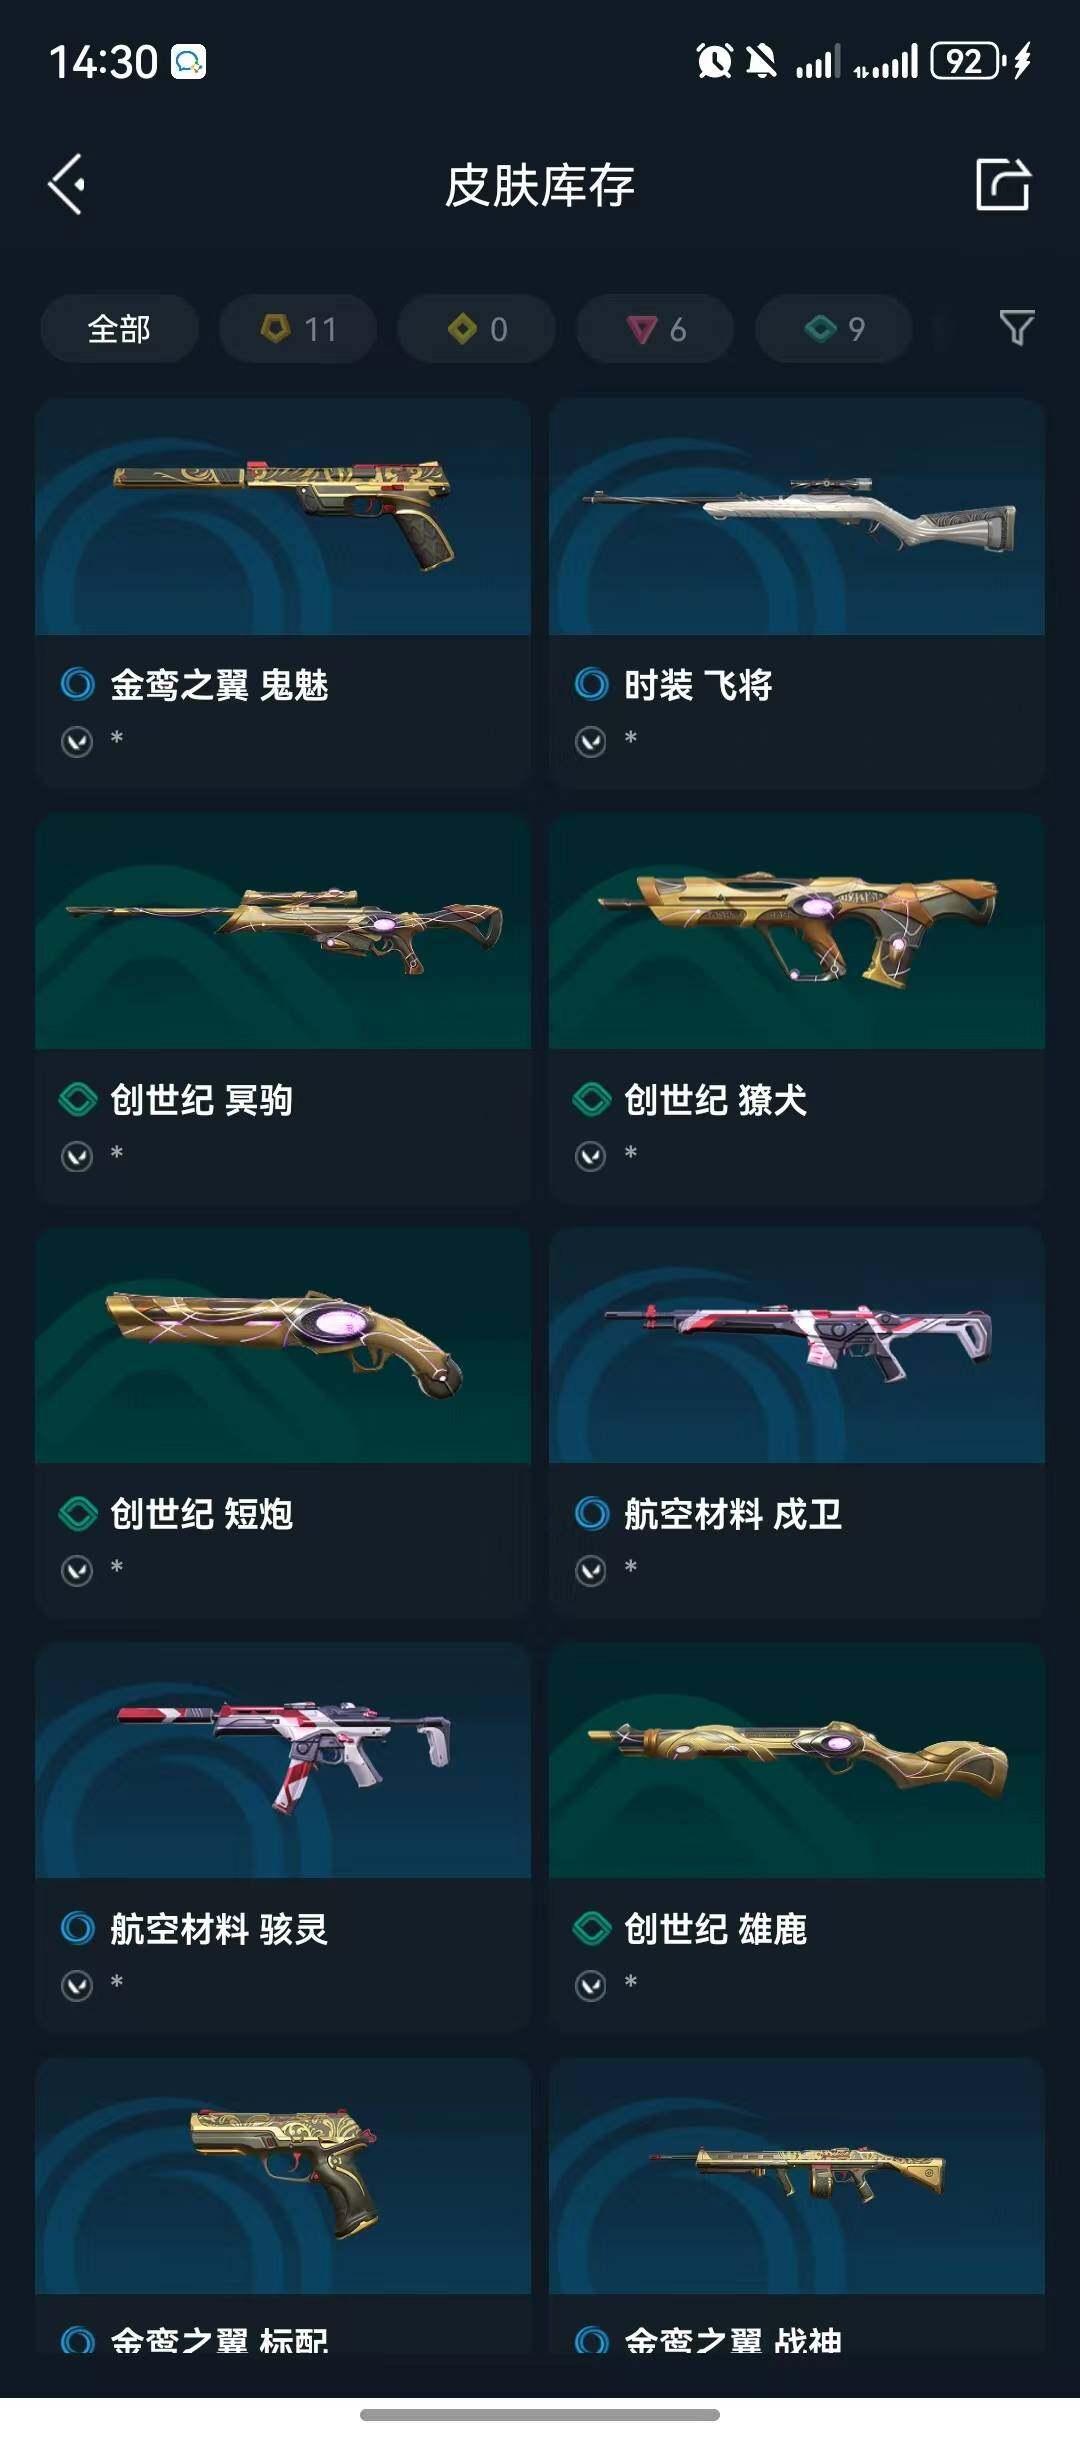
Task: Click the blue tier icon beside 航空材料 戍卫
Action: click(x=592, y=1514)
